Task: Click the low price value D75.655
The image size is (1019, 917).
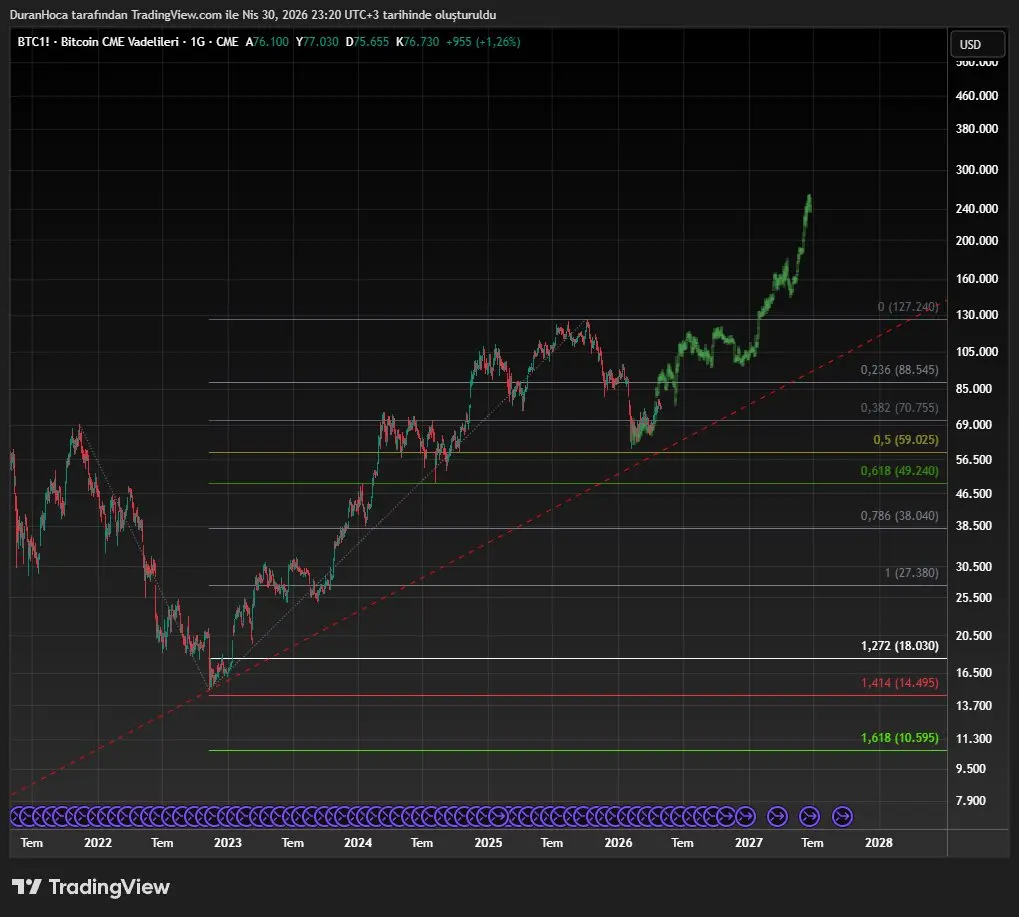Action: 367,42
